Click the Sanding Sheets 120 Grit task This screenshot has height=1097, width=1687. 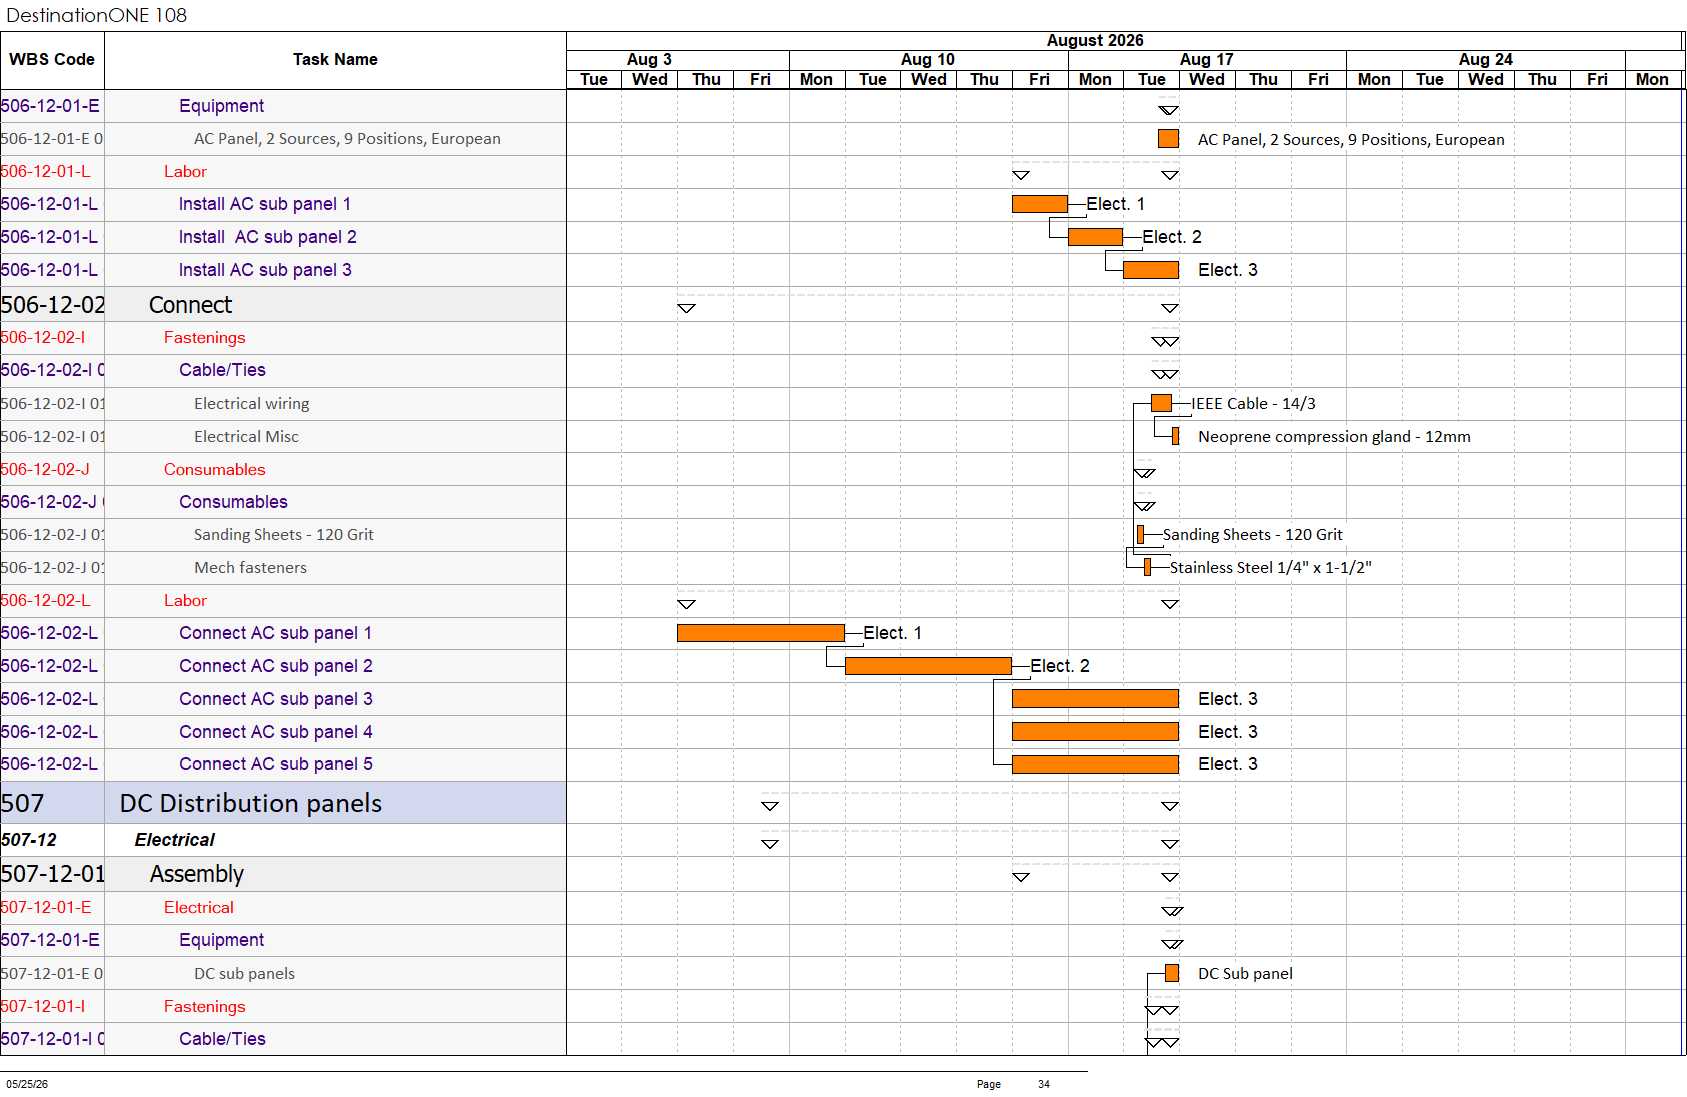click(283, 535)
